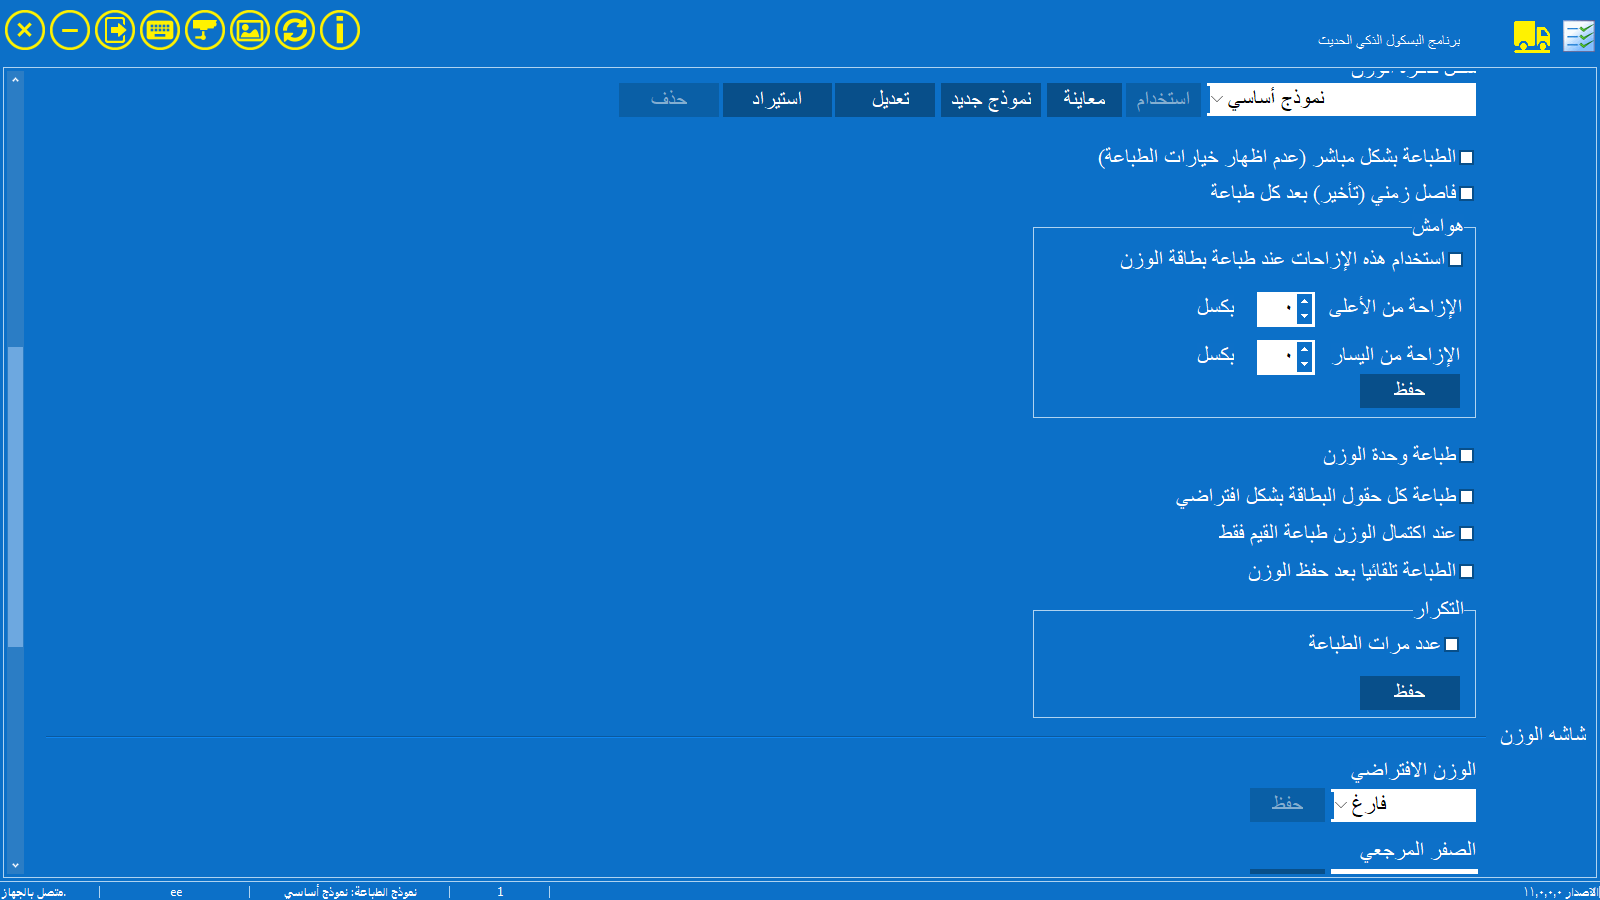Open the on-screen keyboard icon
Screen dimensions: 1600x900
[160, 30]
